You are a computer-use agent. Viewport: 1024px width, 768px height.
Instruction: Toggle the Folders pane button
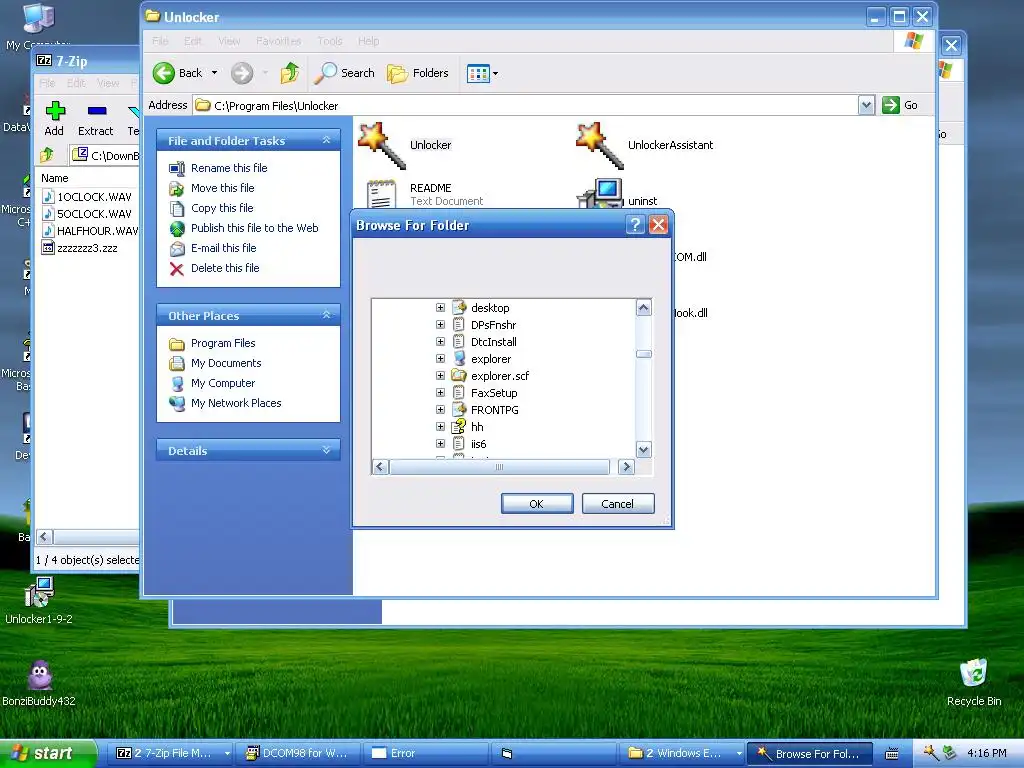coord(418,73)
